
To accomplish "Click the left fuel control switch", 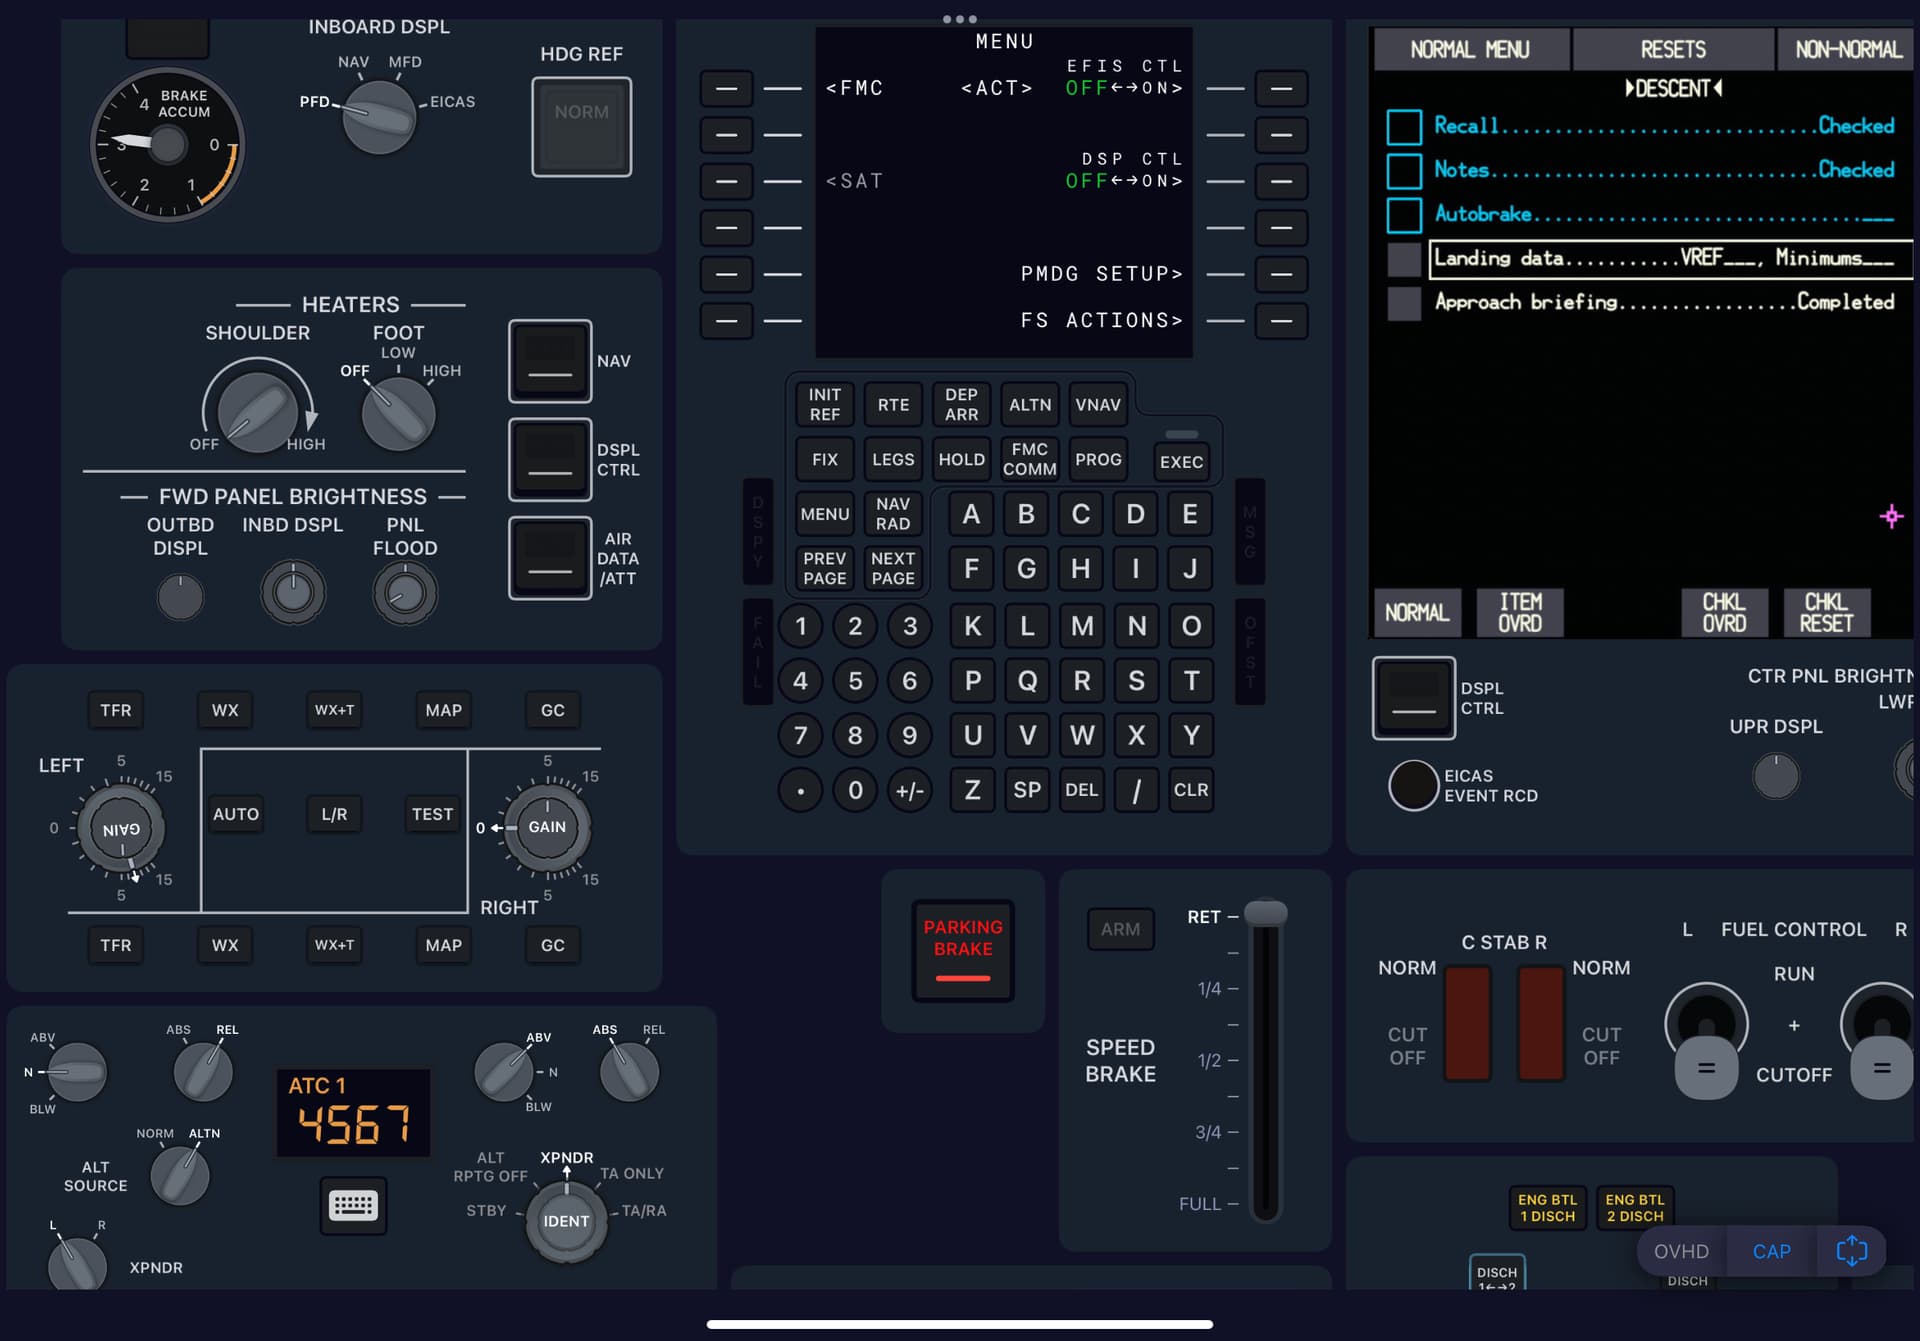I will pos(1706,1042).
